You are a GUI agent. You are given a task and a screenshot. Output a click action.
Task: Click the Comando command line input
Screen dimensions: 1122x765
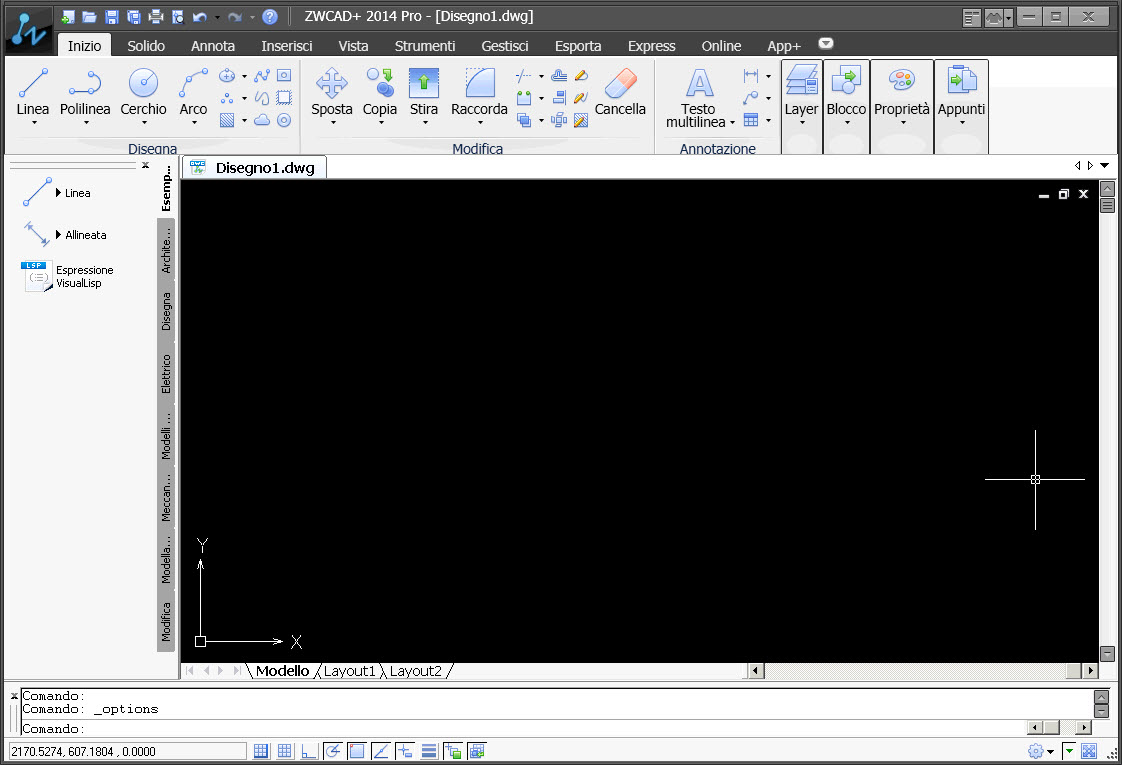522,729
